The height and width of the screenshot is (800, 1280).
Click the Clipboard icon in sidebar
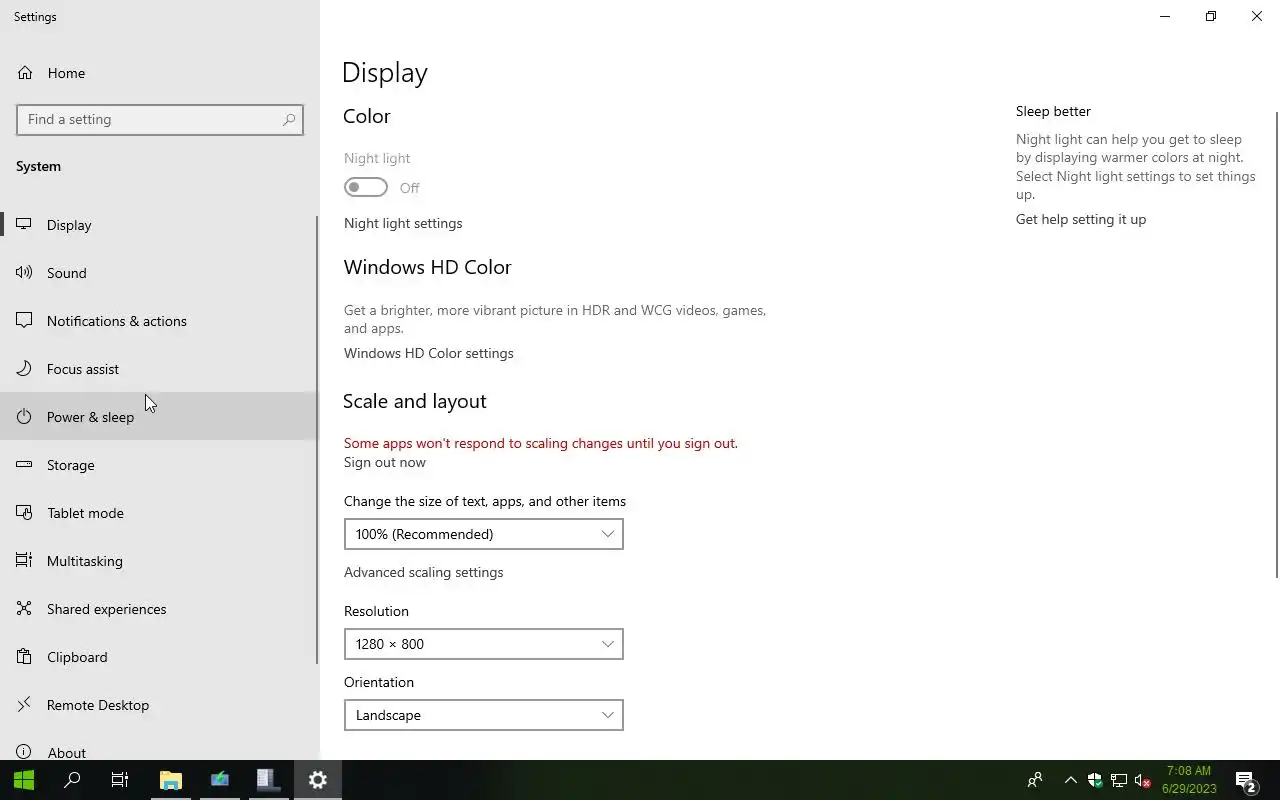(24, 657)
